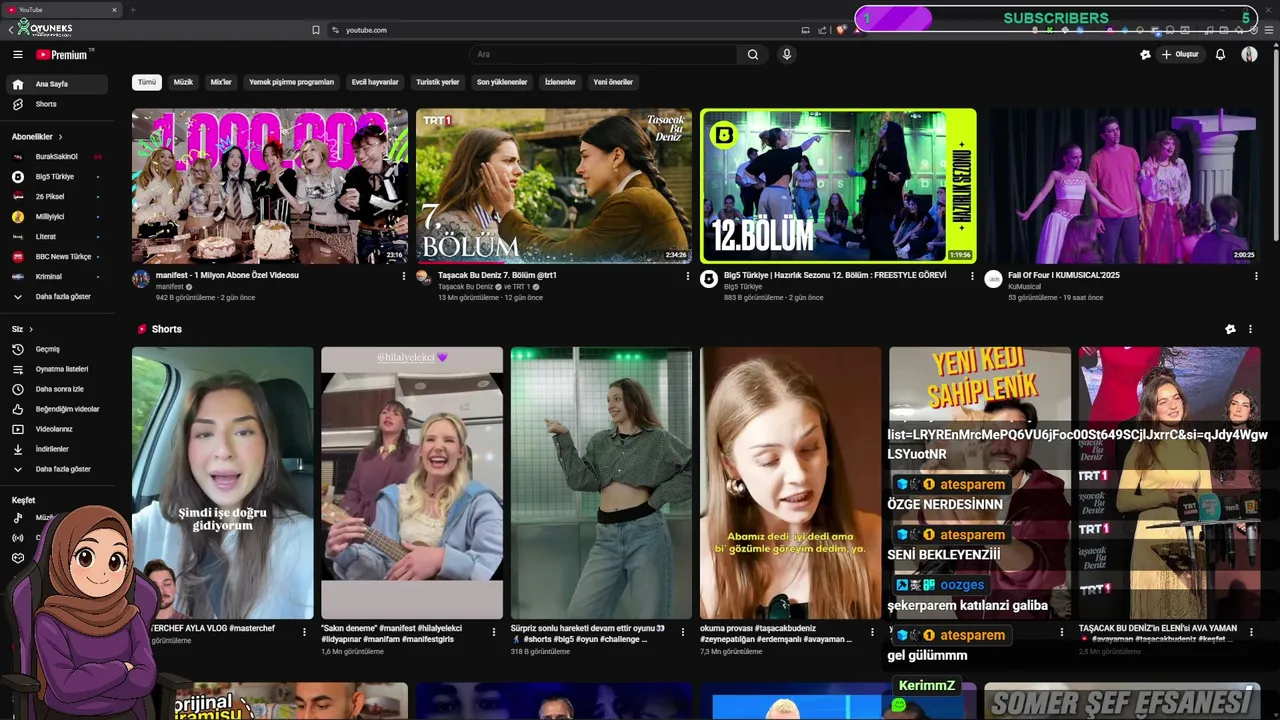This screenshot has width=1280, height=720.
Task: Open the Abonelikler section chevron
Action: [60, 137]
